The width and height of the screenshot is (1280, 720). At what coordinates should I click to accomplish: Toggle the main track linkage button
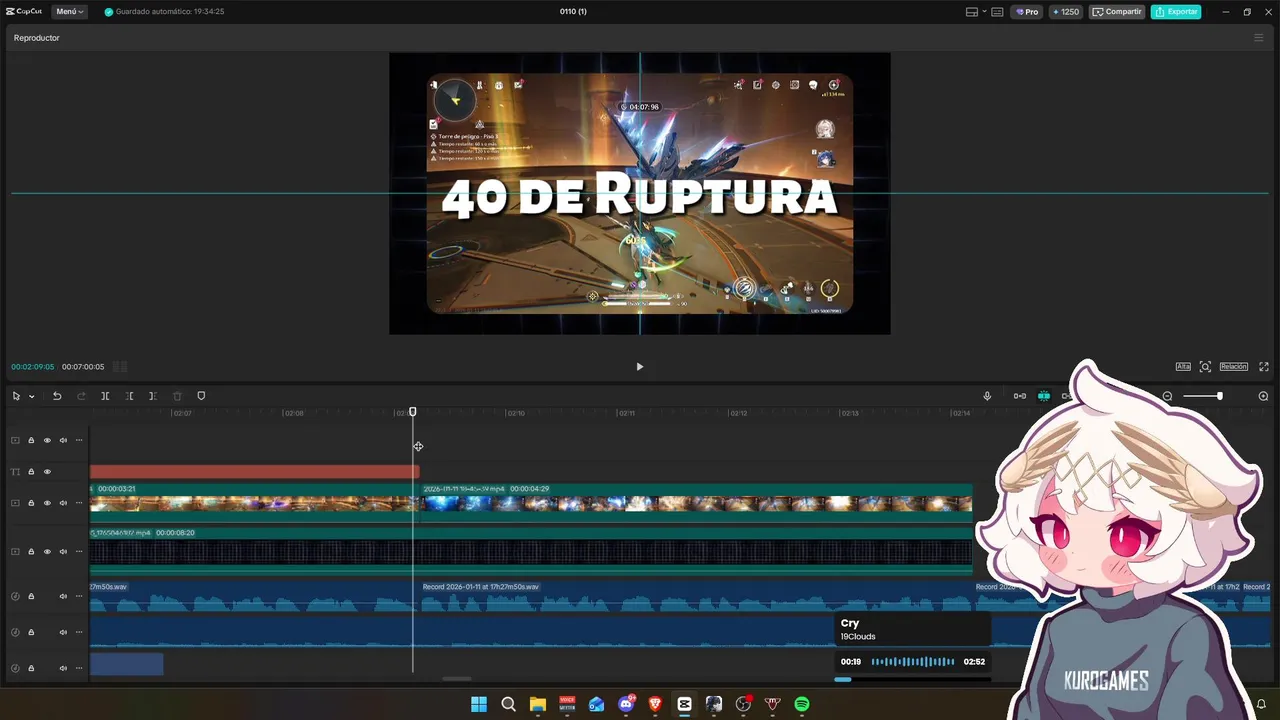pos(1020,396)
